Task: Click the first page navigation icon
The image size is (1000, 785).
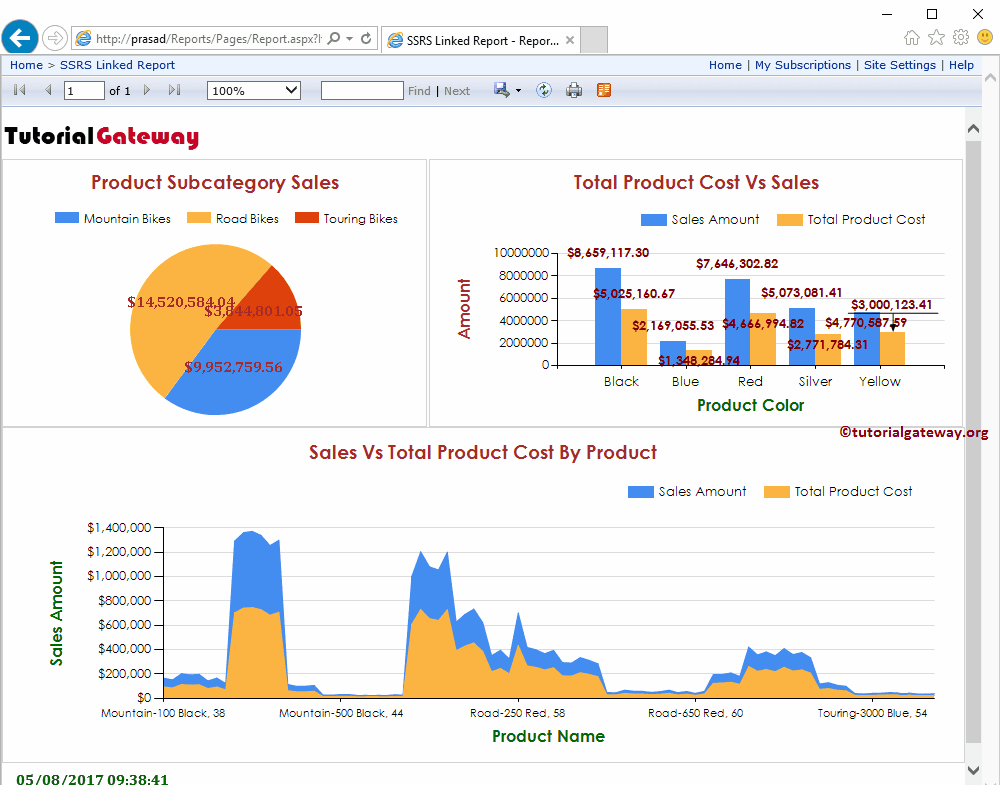Action: pos(18,90)
